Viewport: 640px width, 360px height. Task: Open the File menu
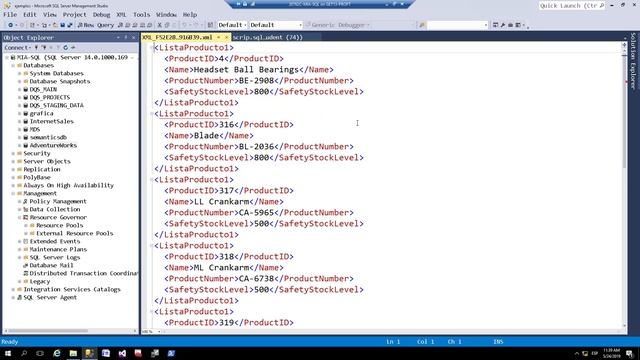pyautogui.click(x=10, y=15)
